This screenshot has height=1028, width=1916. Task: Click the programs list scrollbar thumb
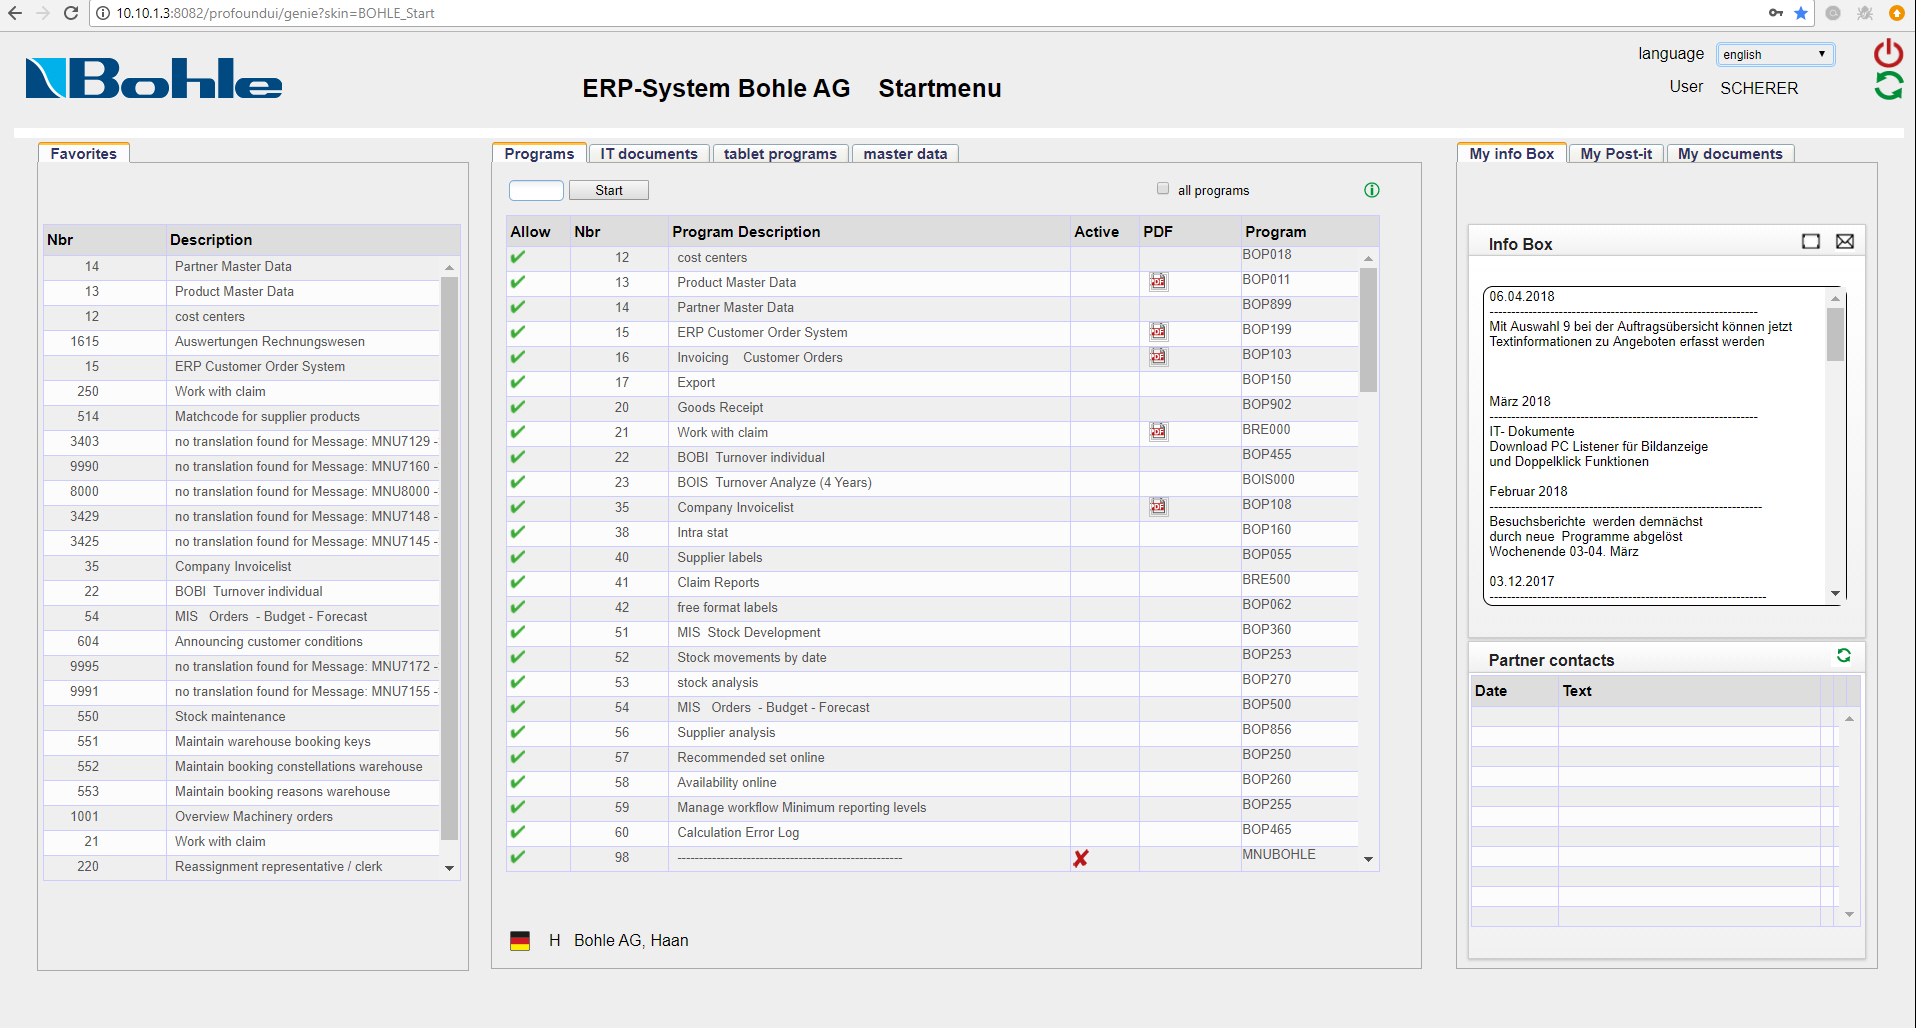pyautogui.click(x=1369, y=330)
